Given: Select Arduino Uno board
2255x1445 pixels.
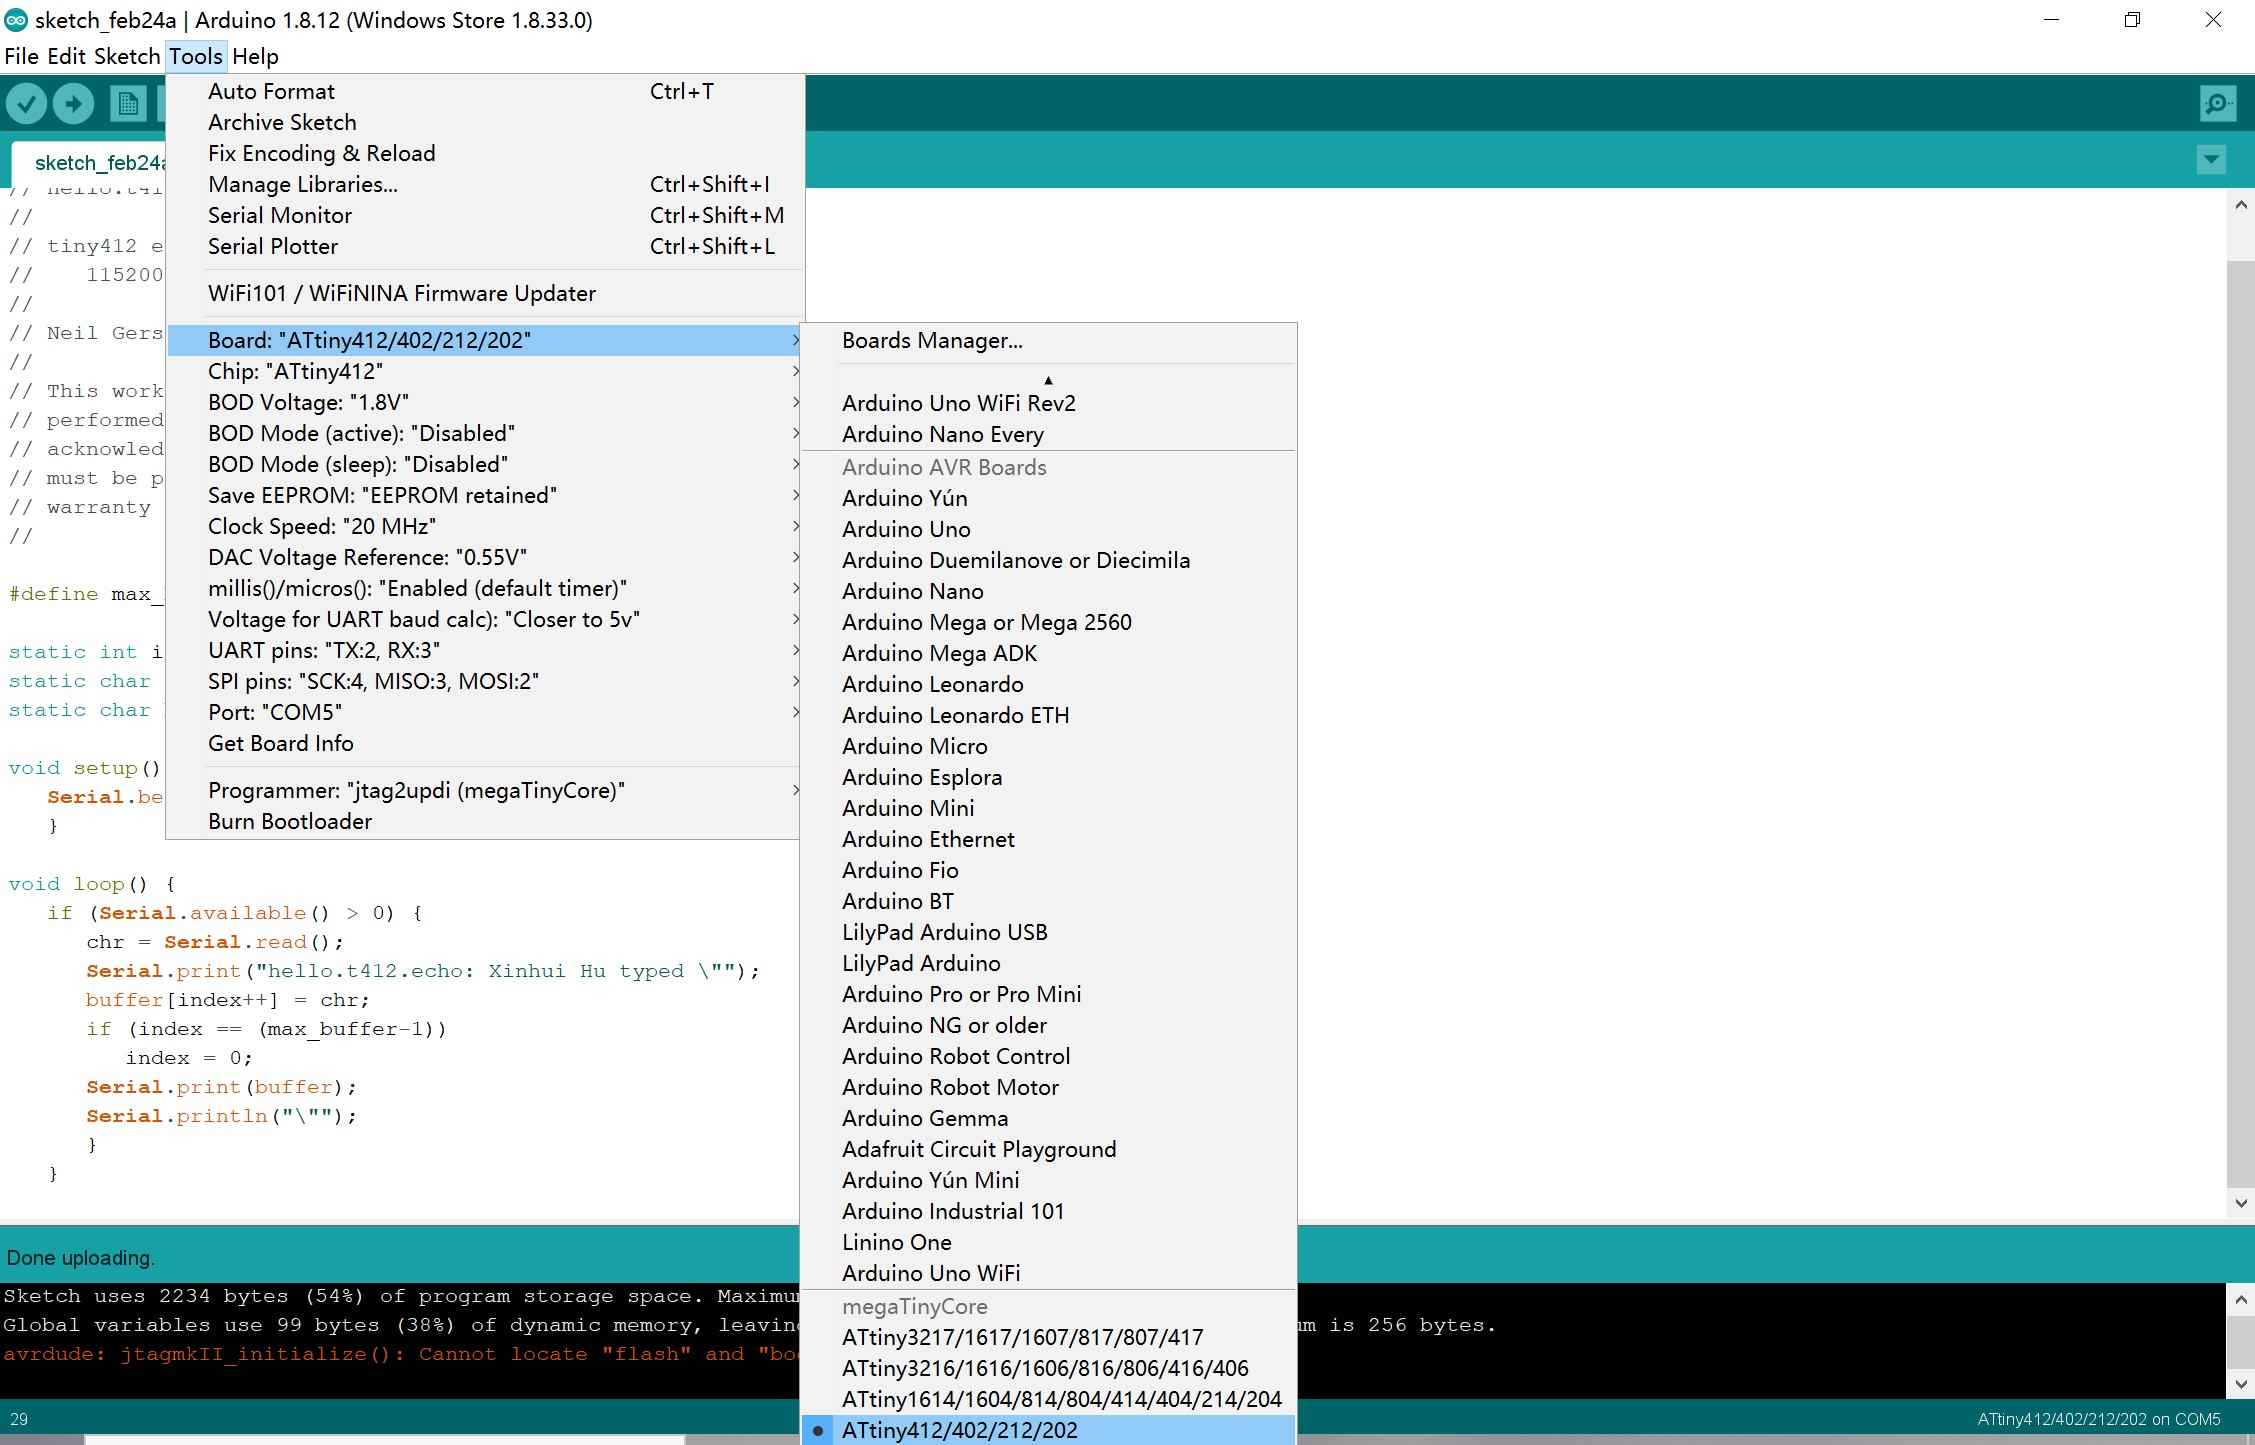Looking at the screenshot, I should click(x=1048, y=529).
